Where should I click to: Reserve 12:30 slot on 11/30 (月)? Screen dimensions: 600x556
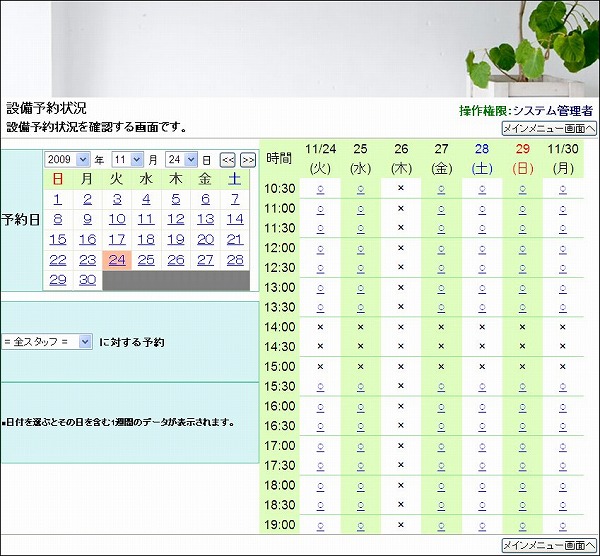(562, 269)
